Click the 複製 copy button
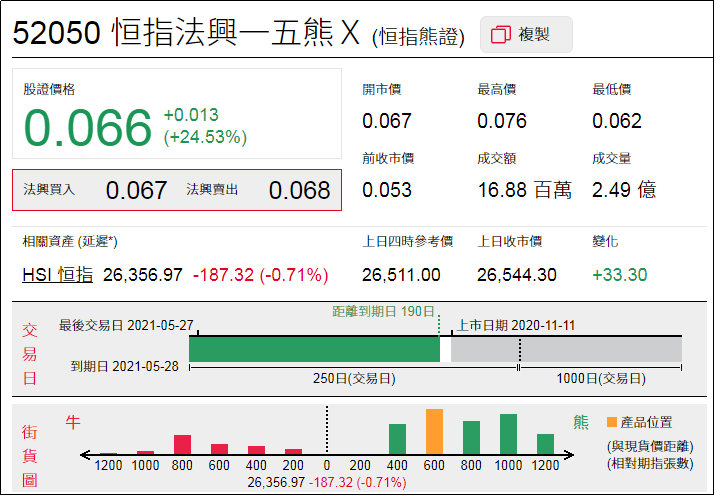This screenshot has width=715, height=496. (x=526, y=35)
